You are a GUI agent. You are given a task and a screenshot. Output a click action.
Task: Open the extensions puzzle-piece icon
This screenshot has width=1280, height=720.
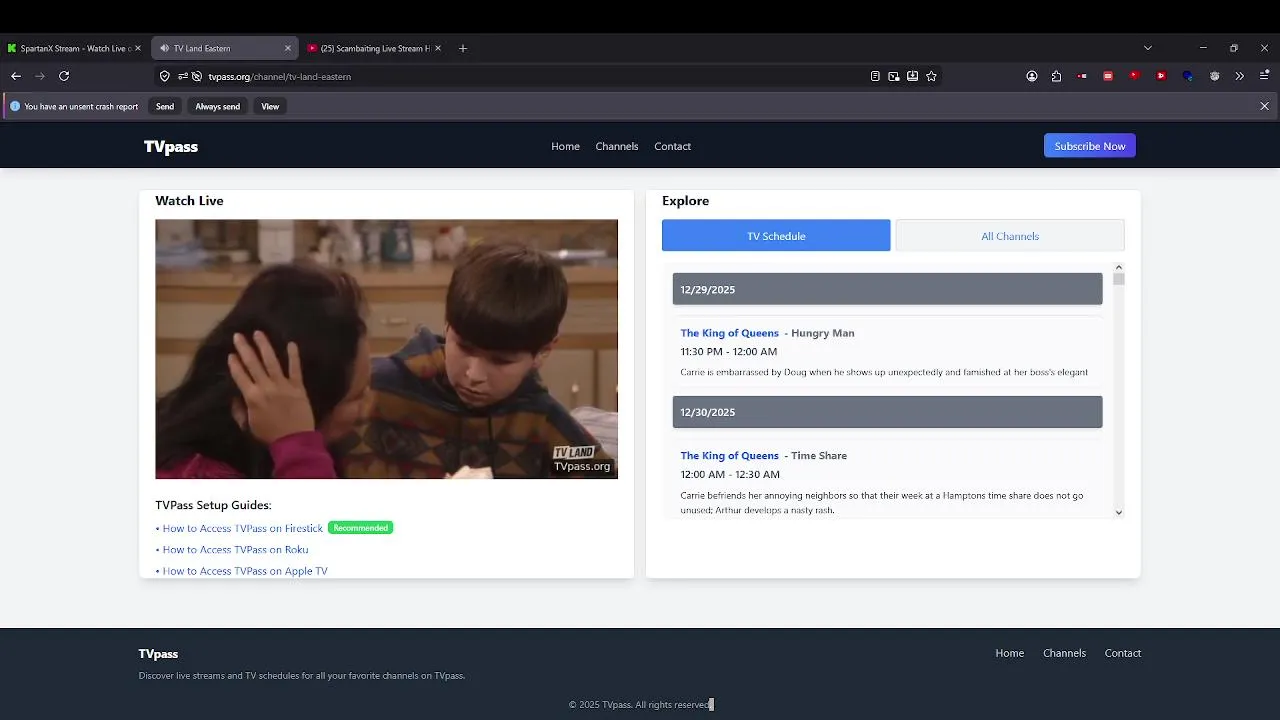[1057, 76]
